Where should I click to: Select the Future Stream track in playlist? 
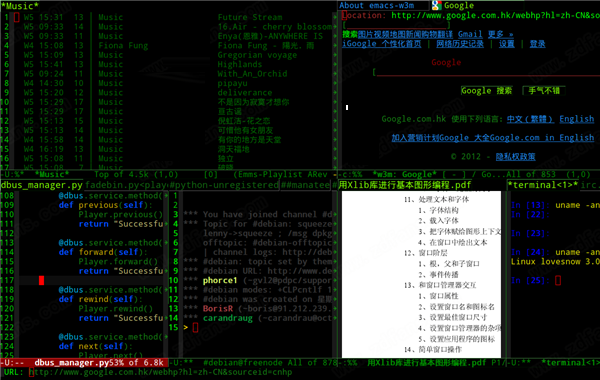pos(250,17)
